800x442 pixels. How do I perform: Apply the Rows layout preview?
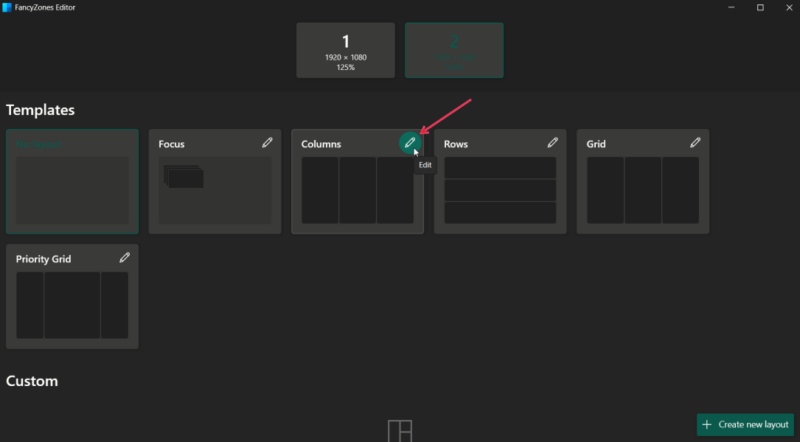pos(500,190)
